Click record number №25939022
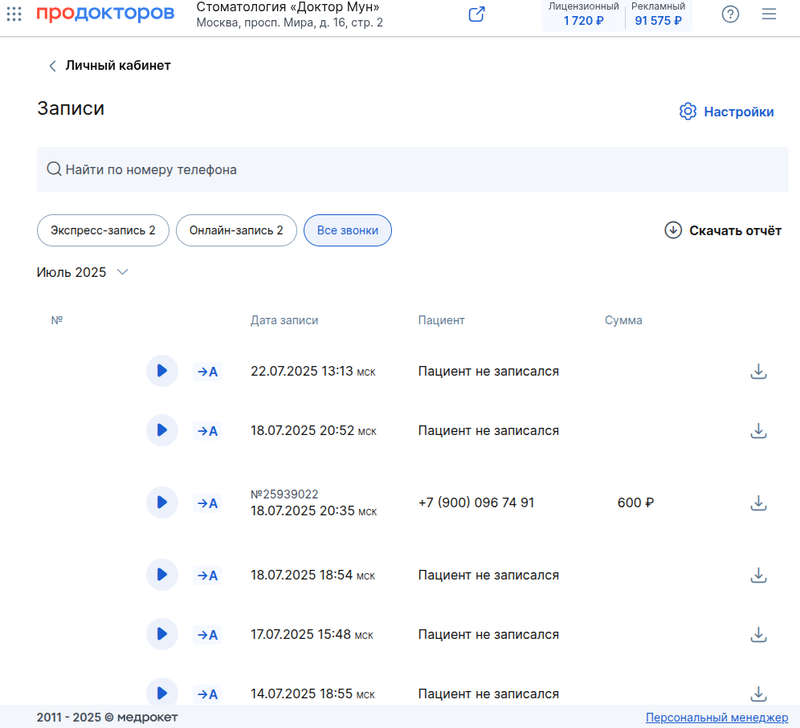 [x=284, y=494]
